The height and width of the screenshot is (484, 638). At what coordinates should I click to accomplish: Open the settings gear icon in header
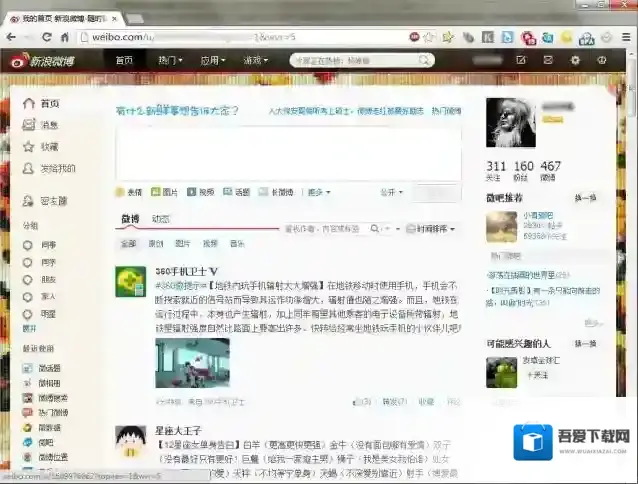(x=575, y=60)
